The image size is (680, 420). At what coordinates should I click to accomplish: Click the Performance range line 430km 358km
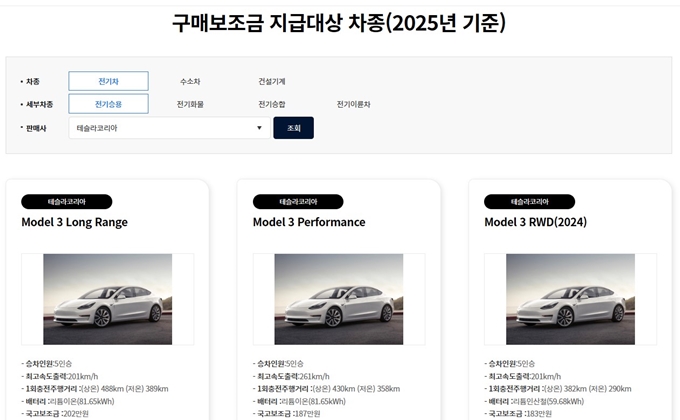(x=327, y=389)
